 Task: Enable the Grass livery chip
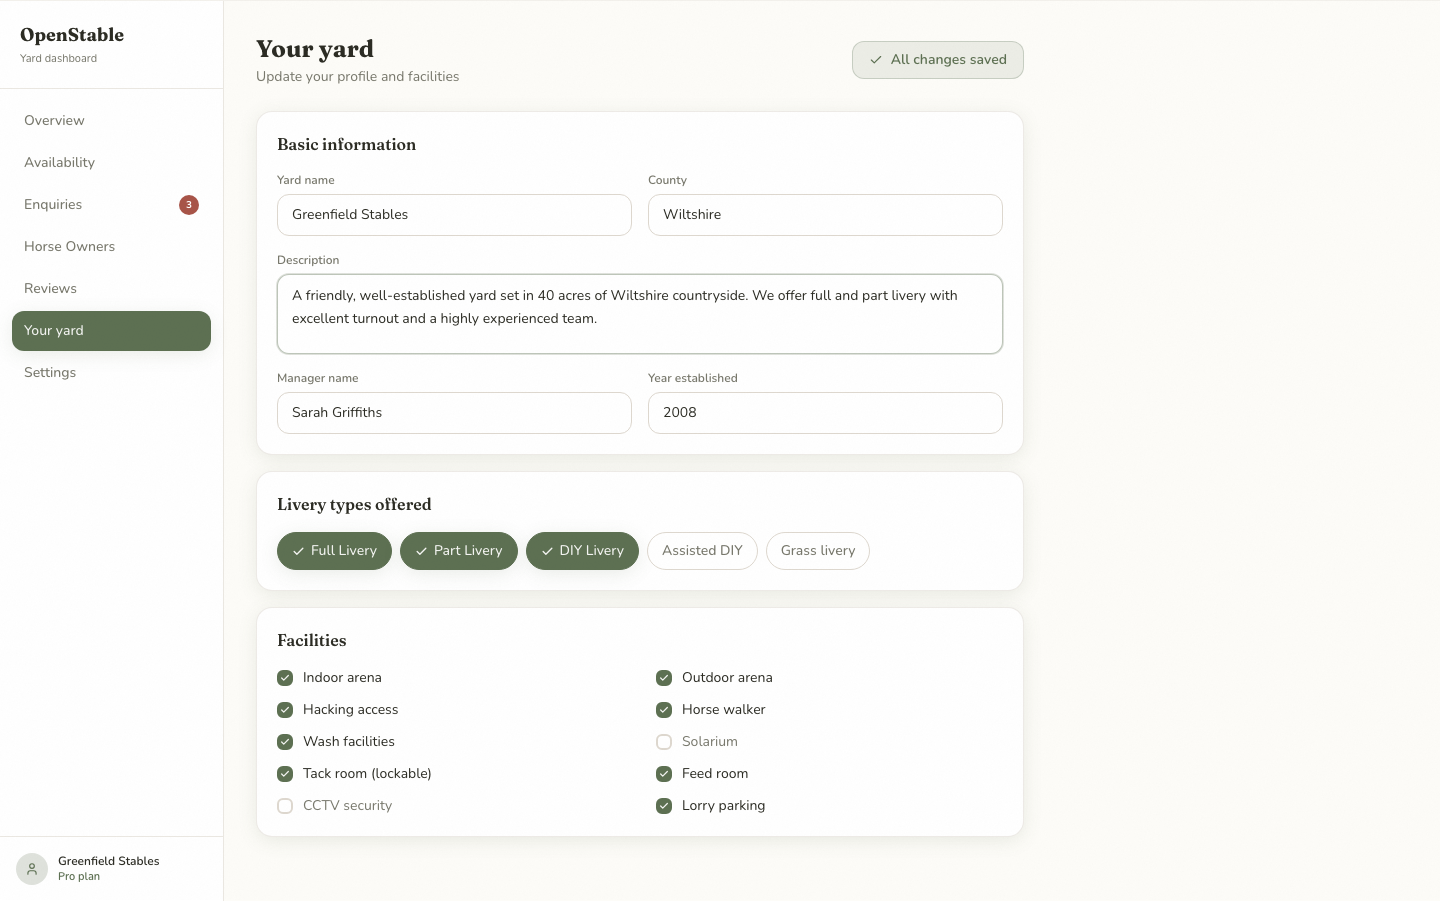point(818,551)
